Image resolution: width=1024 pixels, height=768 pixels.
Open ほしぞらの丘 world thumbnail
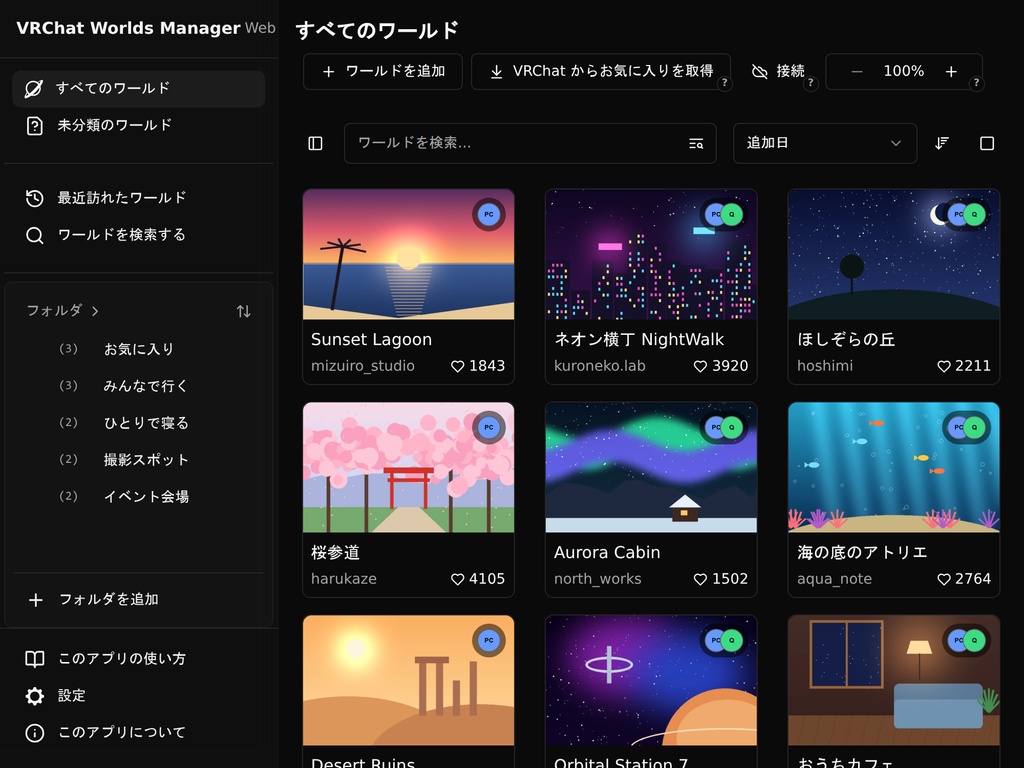pos(894,255)
